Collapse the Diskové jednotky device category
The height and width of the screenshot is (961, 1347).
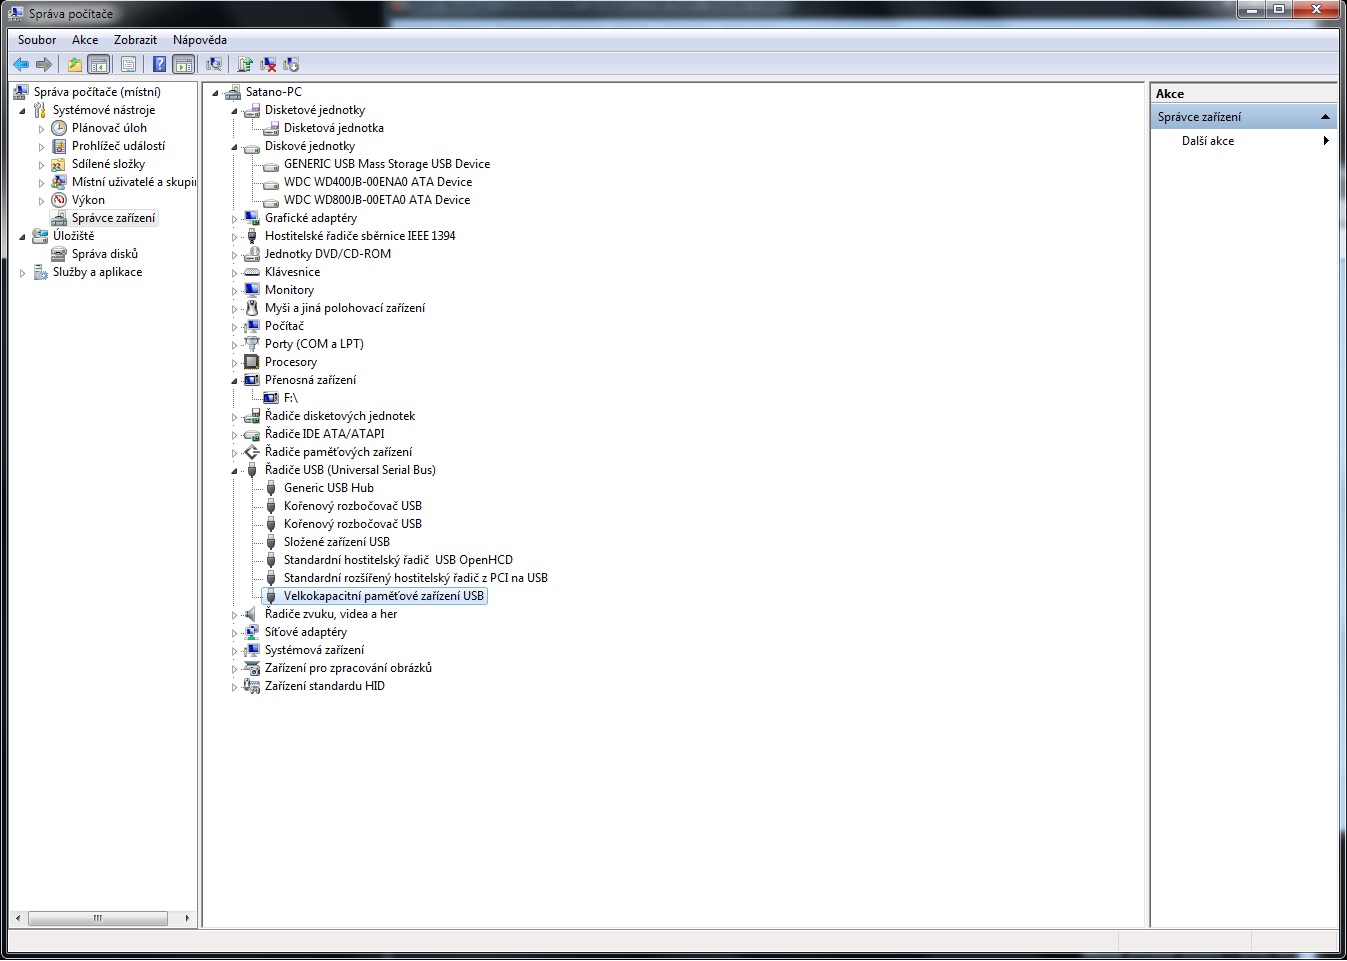tap(235, 147)
